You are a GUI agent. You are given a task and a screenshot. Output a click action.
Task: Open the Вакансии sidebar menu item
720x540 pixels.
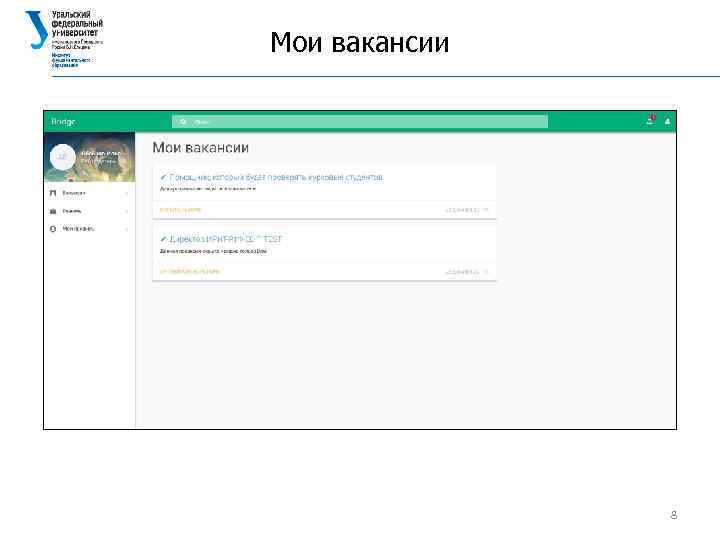pos(89,193)
